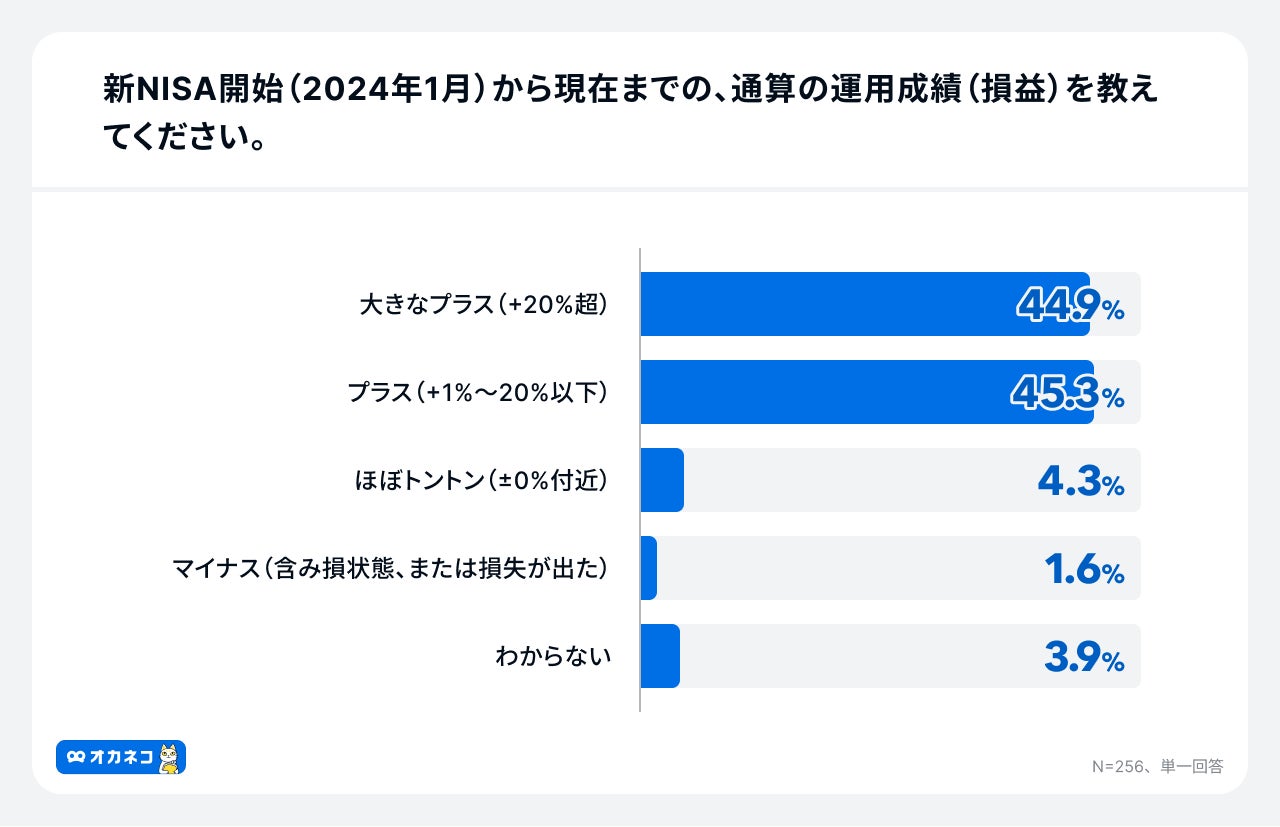Image resolution: width=1280 pixels, height=827 pixels.
Task: Click the 44.9% value
Action: [x=1069, y=306]
